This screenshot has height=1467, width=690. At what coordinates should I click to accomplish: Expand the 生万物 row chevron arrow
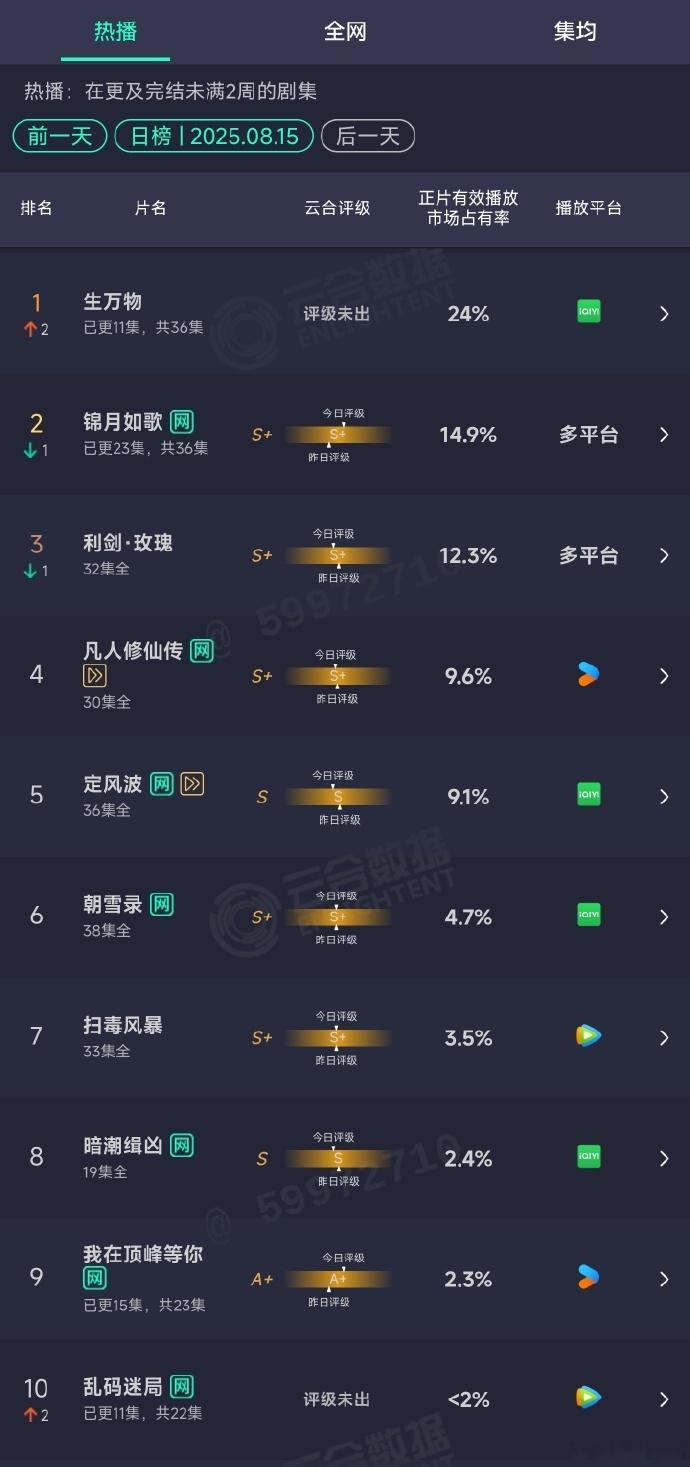point(664,313)
